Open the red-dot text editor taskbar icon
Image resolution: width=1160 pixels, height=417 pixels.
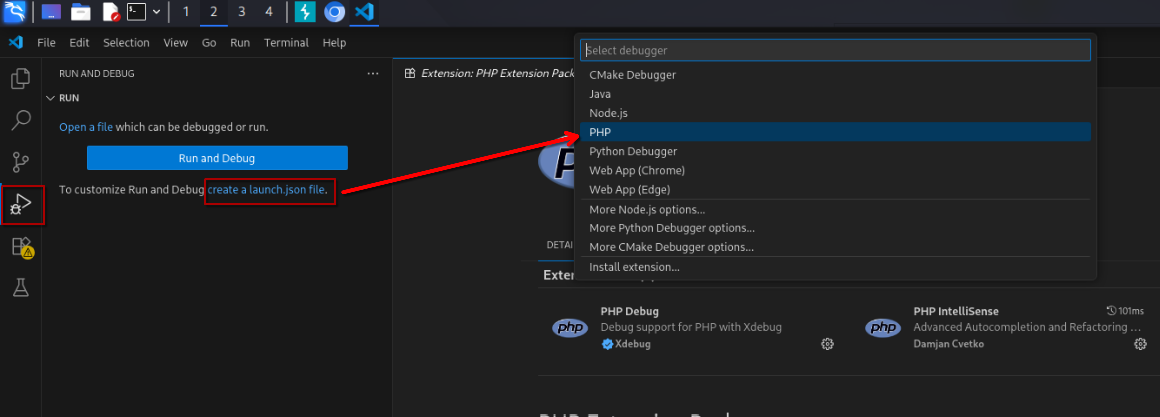point(110,12)
